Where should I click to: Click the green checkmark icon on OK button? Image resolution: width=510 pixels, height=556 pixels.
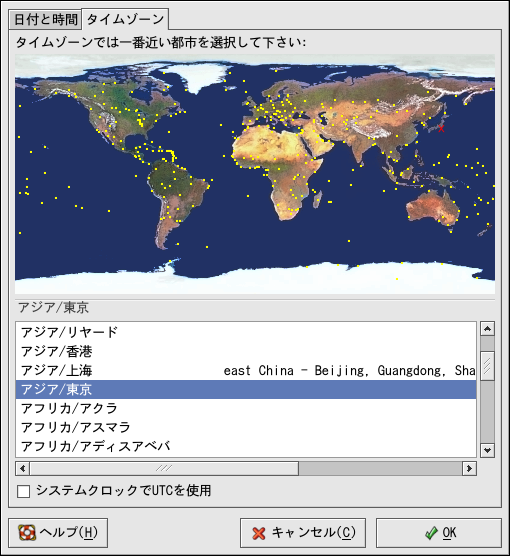tap(431, 533)
